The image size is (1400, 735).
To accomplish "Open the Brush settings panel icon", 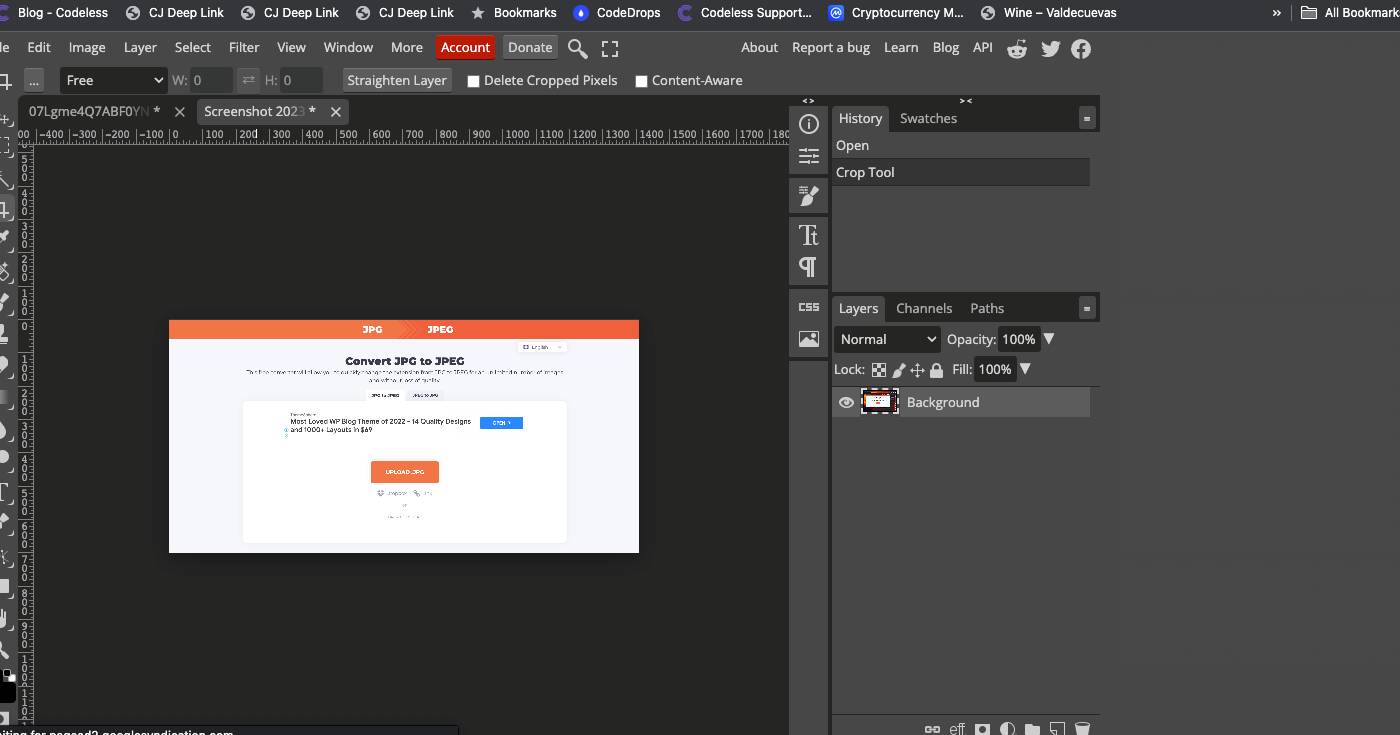I will point(809,195).
